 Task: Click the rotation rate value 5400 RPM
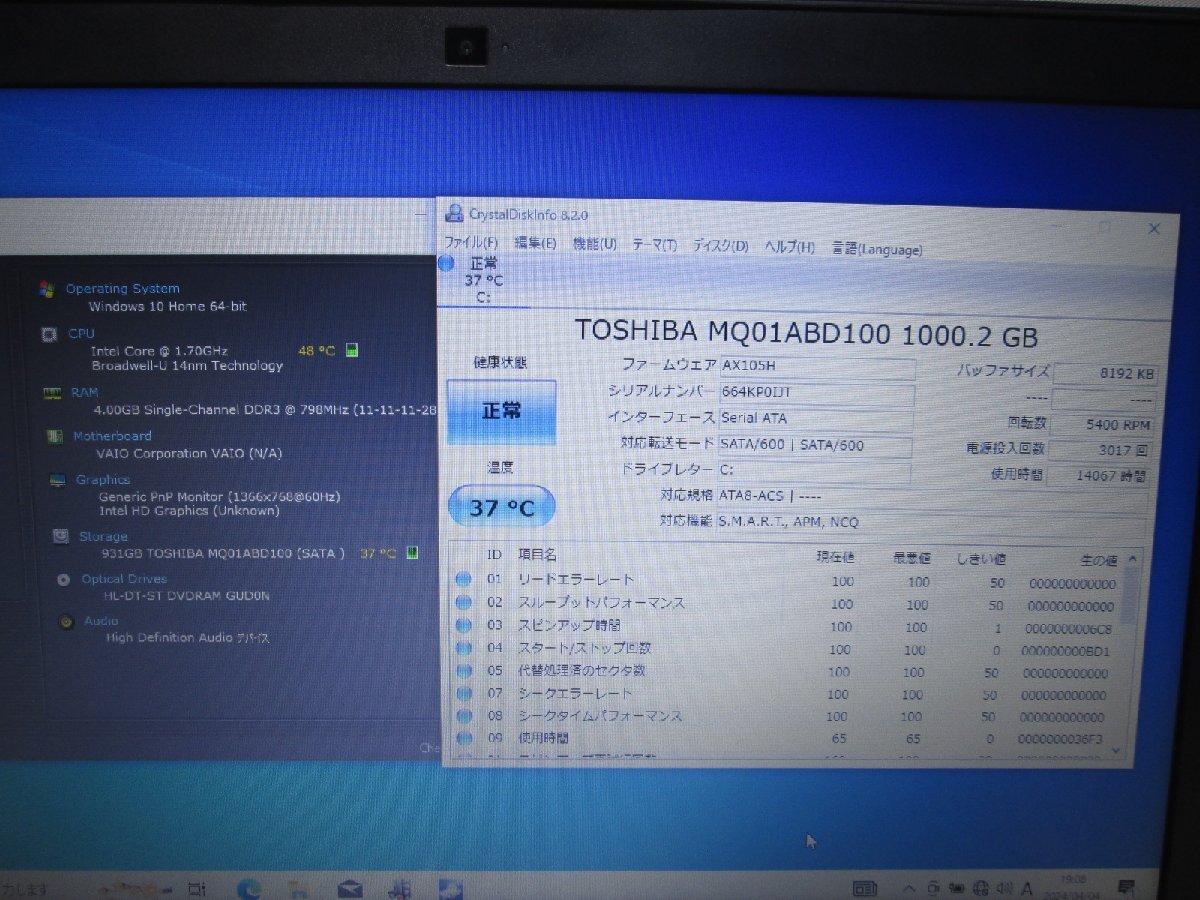pos(1104,425)
